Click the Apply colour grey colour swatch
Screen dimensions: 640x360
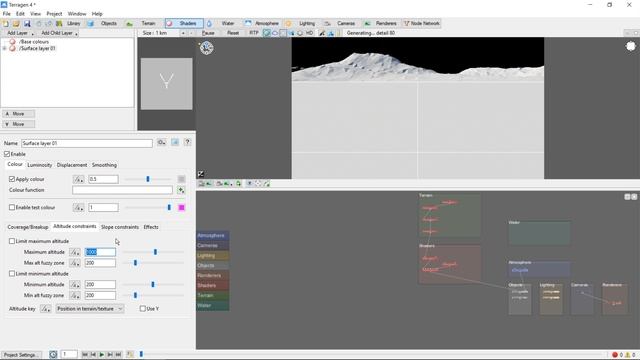pos(181,179)
